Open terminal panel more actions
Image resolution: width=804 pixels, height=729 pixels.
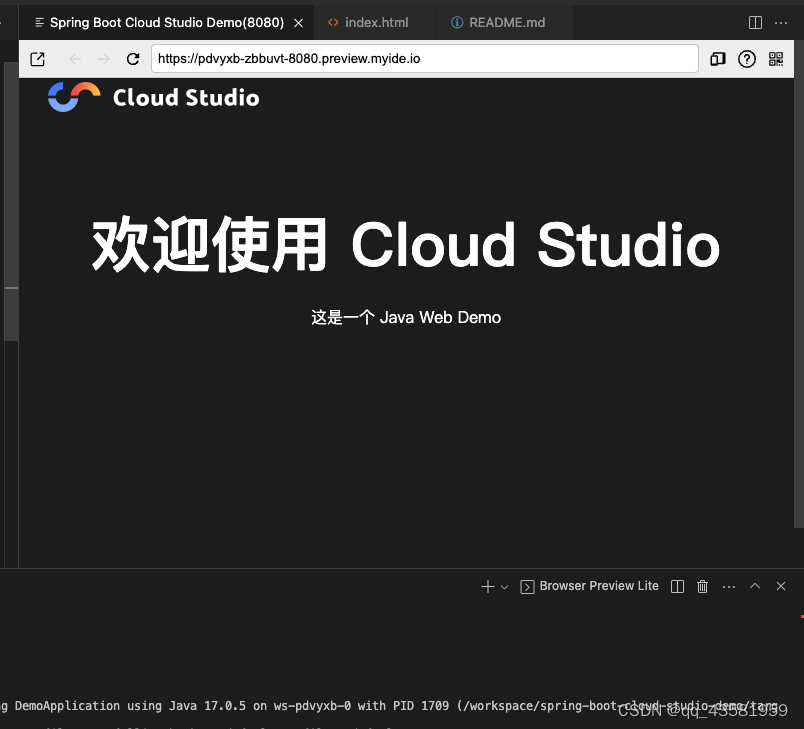pos(729,586)
